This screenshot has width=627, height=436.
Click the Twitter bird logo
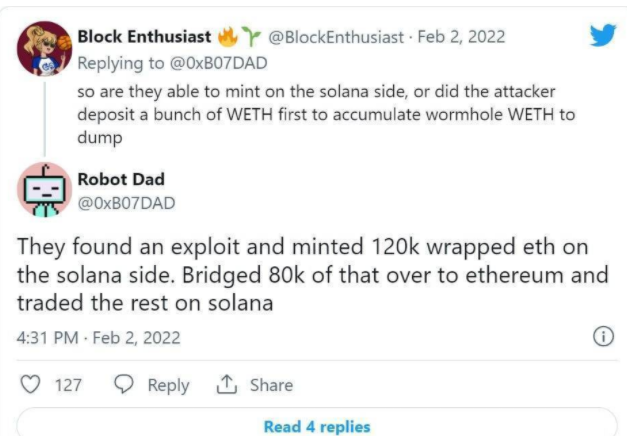[601, 37]
